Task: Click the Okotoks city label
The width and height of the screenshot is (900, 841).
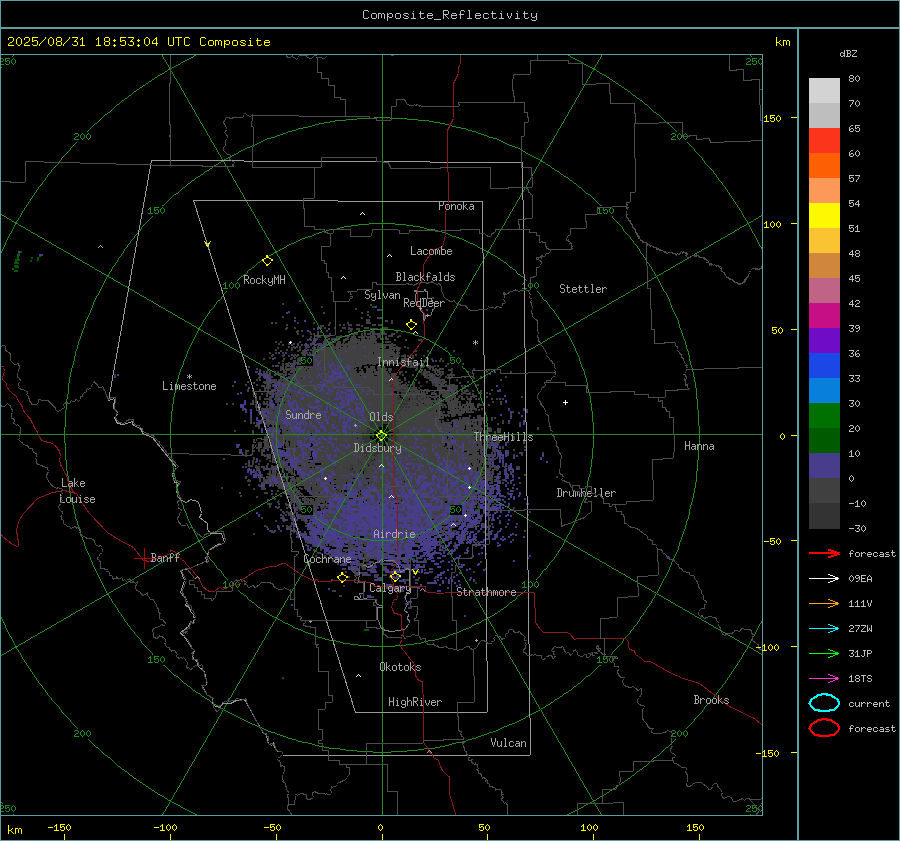Action: [400, 667]
